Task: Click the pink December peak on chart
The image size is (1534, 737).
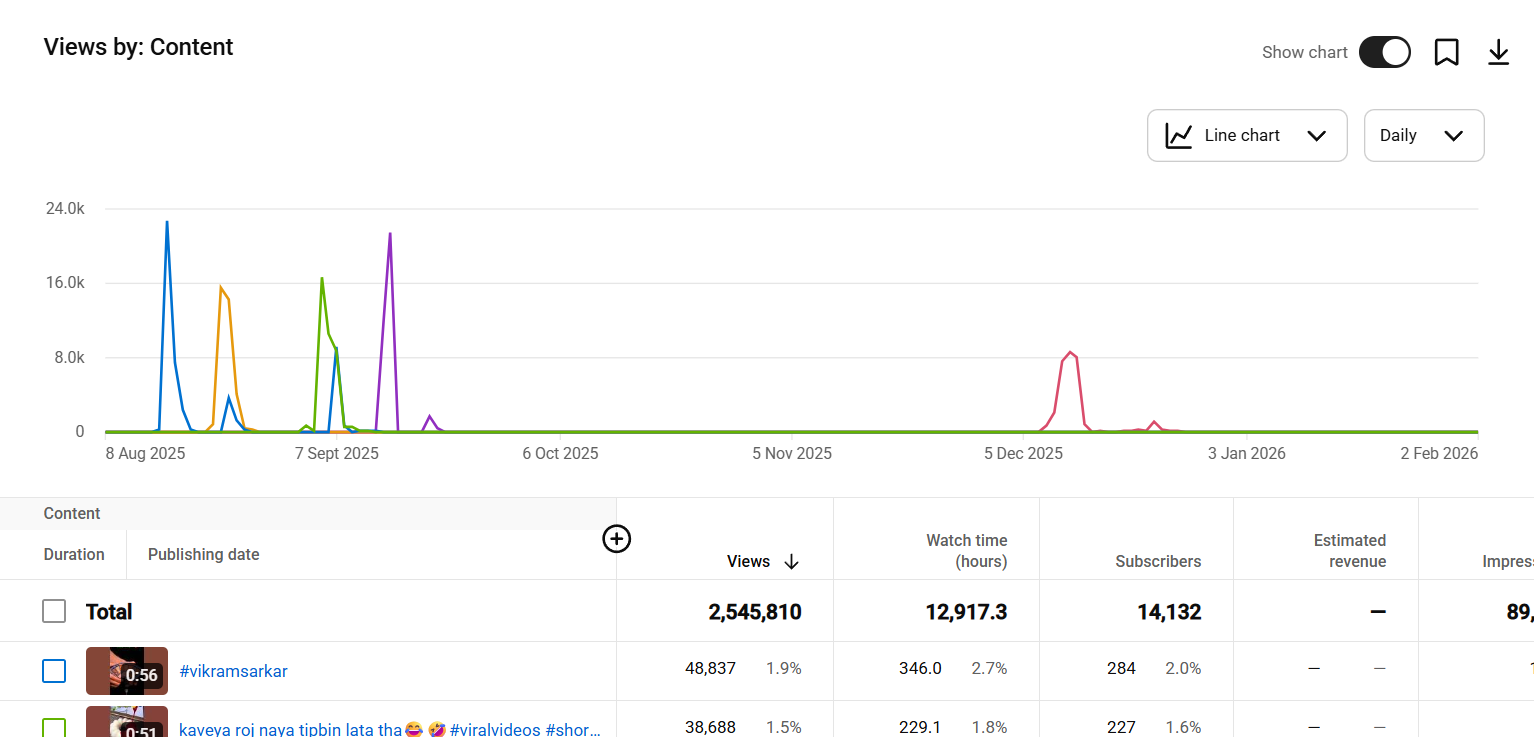Action: 1070,353
